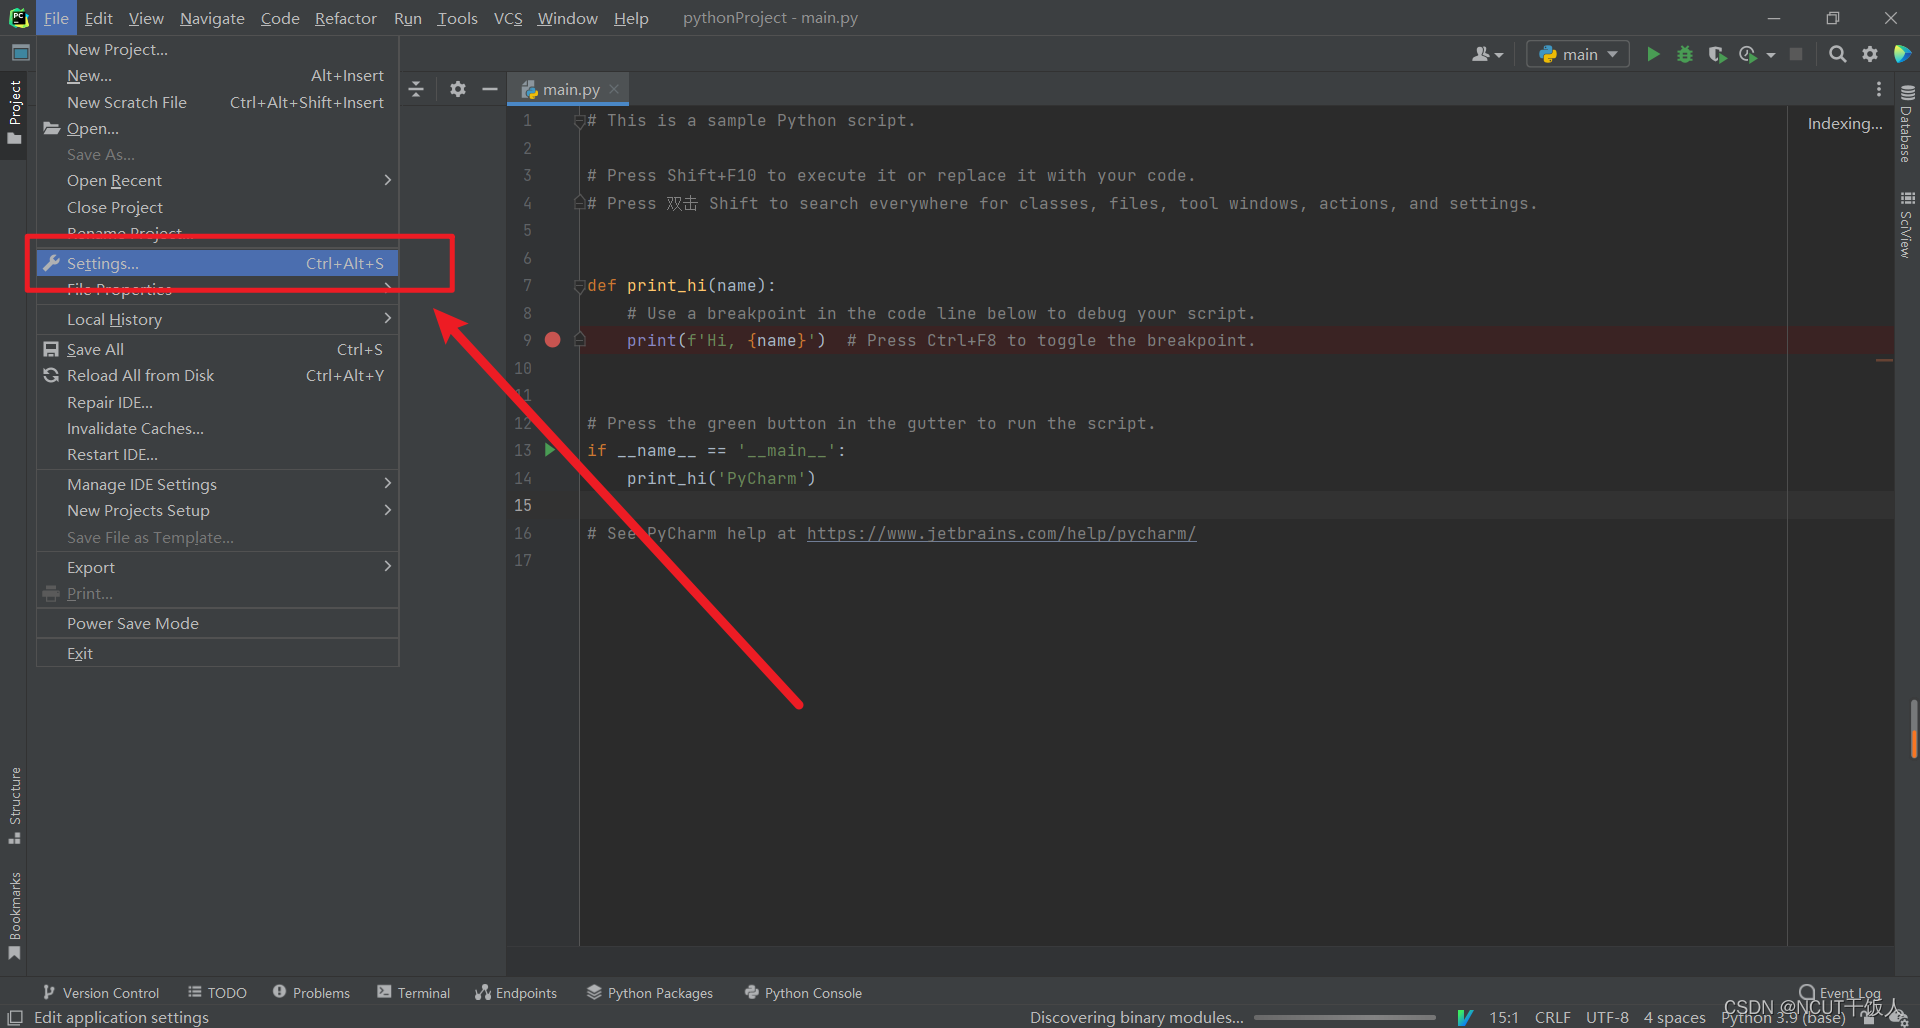This screenshot has width=1920, height=1028.
Task: Click the user account icon in toolbar
Action: [x=1487, y=54]
